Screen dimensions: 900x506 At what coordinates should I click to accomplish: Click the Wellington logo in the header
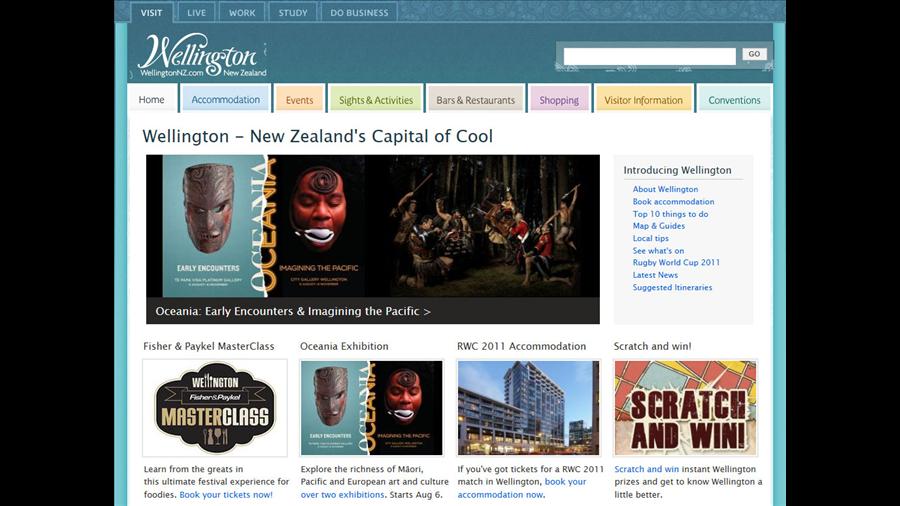202,56
